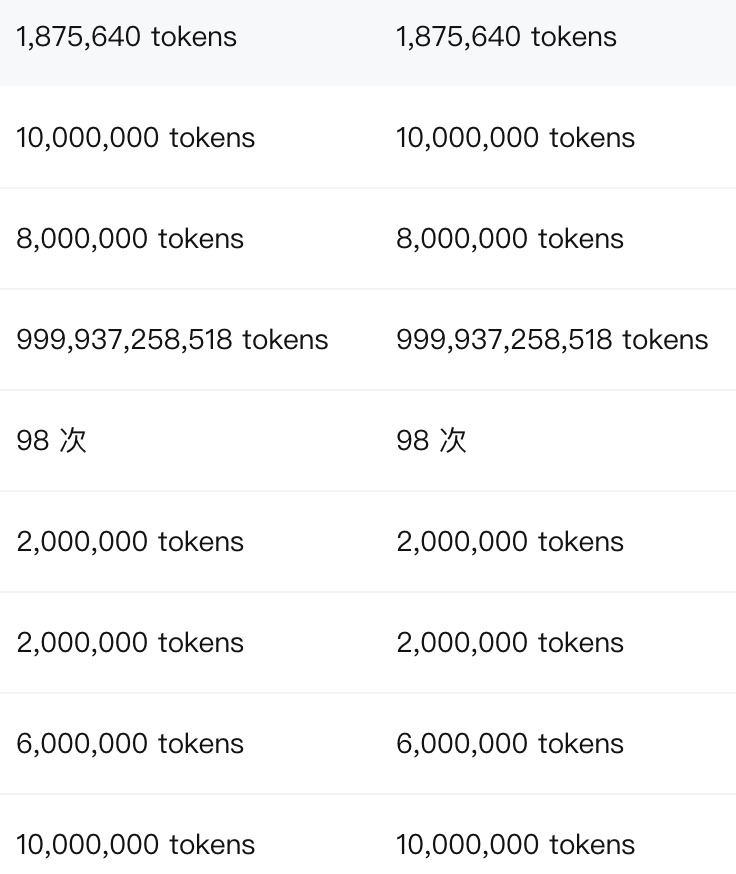Screen dimensions: 736x874
Task: Click the left 6,000,000 tokens cell
Action: (x=130, y=744)
